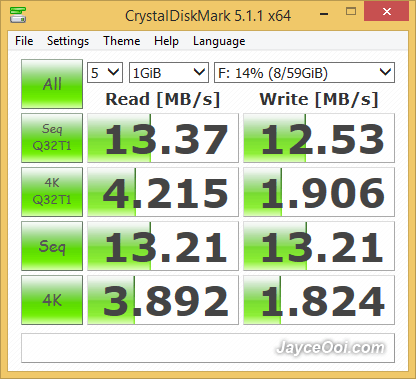Image resolution: width=416 pixels, height=379 pixels.
Task: Expand the test count dropdown showing 5
Action: pos(105,72)
